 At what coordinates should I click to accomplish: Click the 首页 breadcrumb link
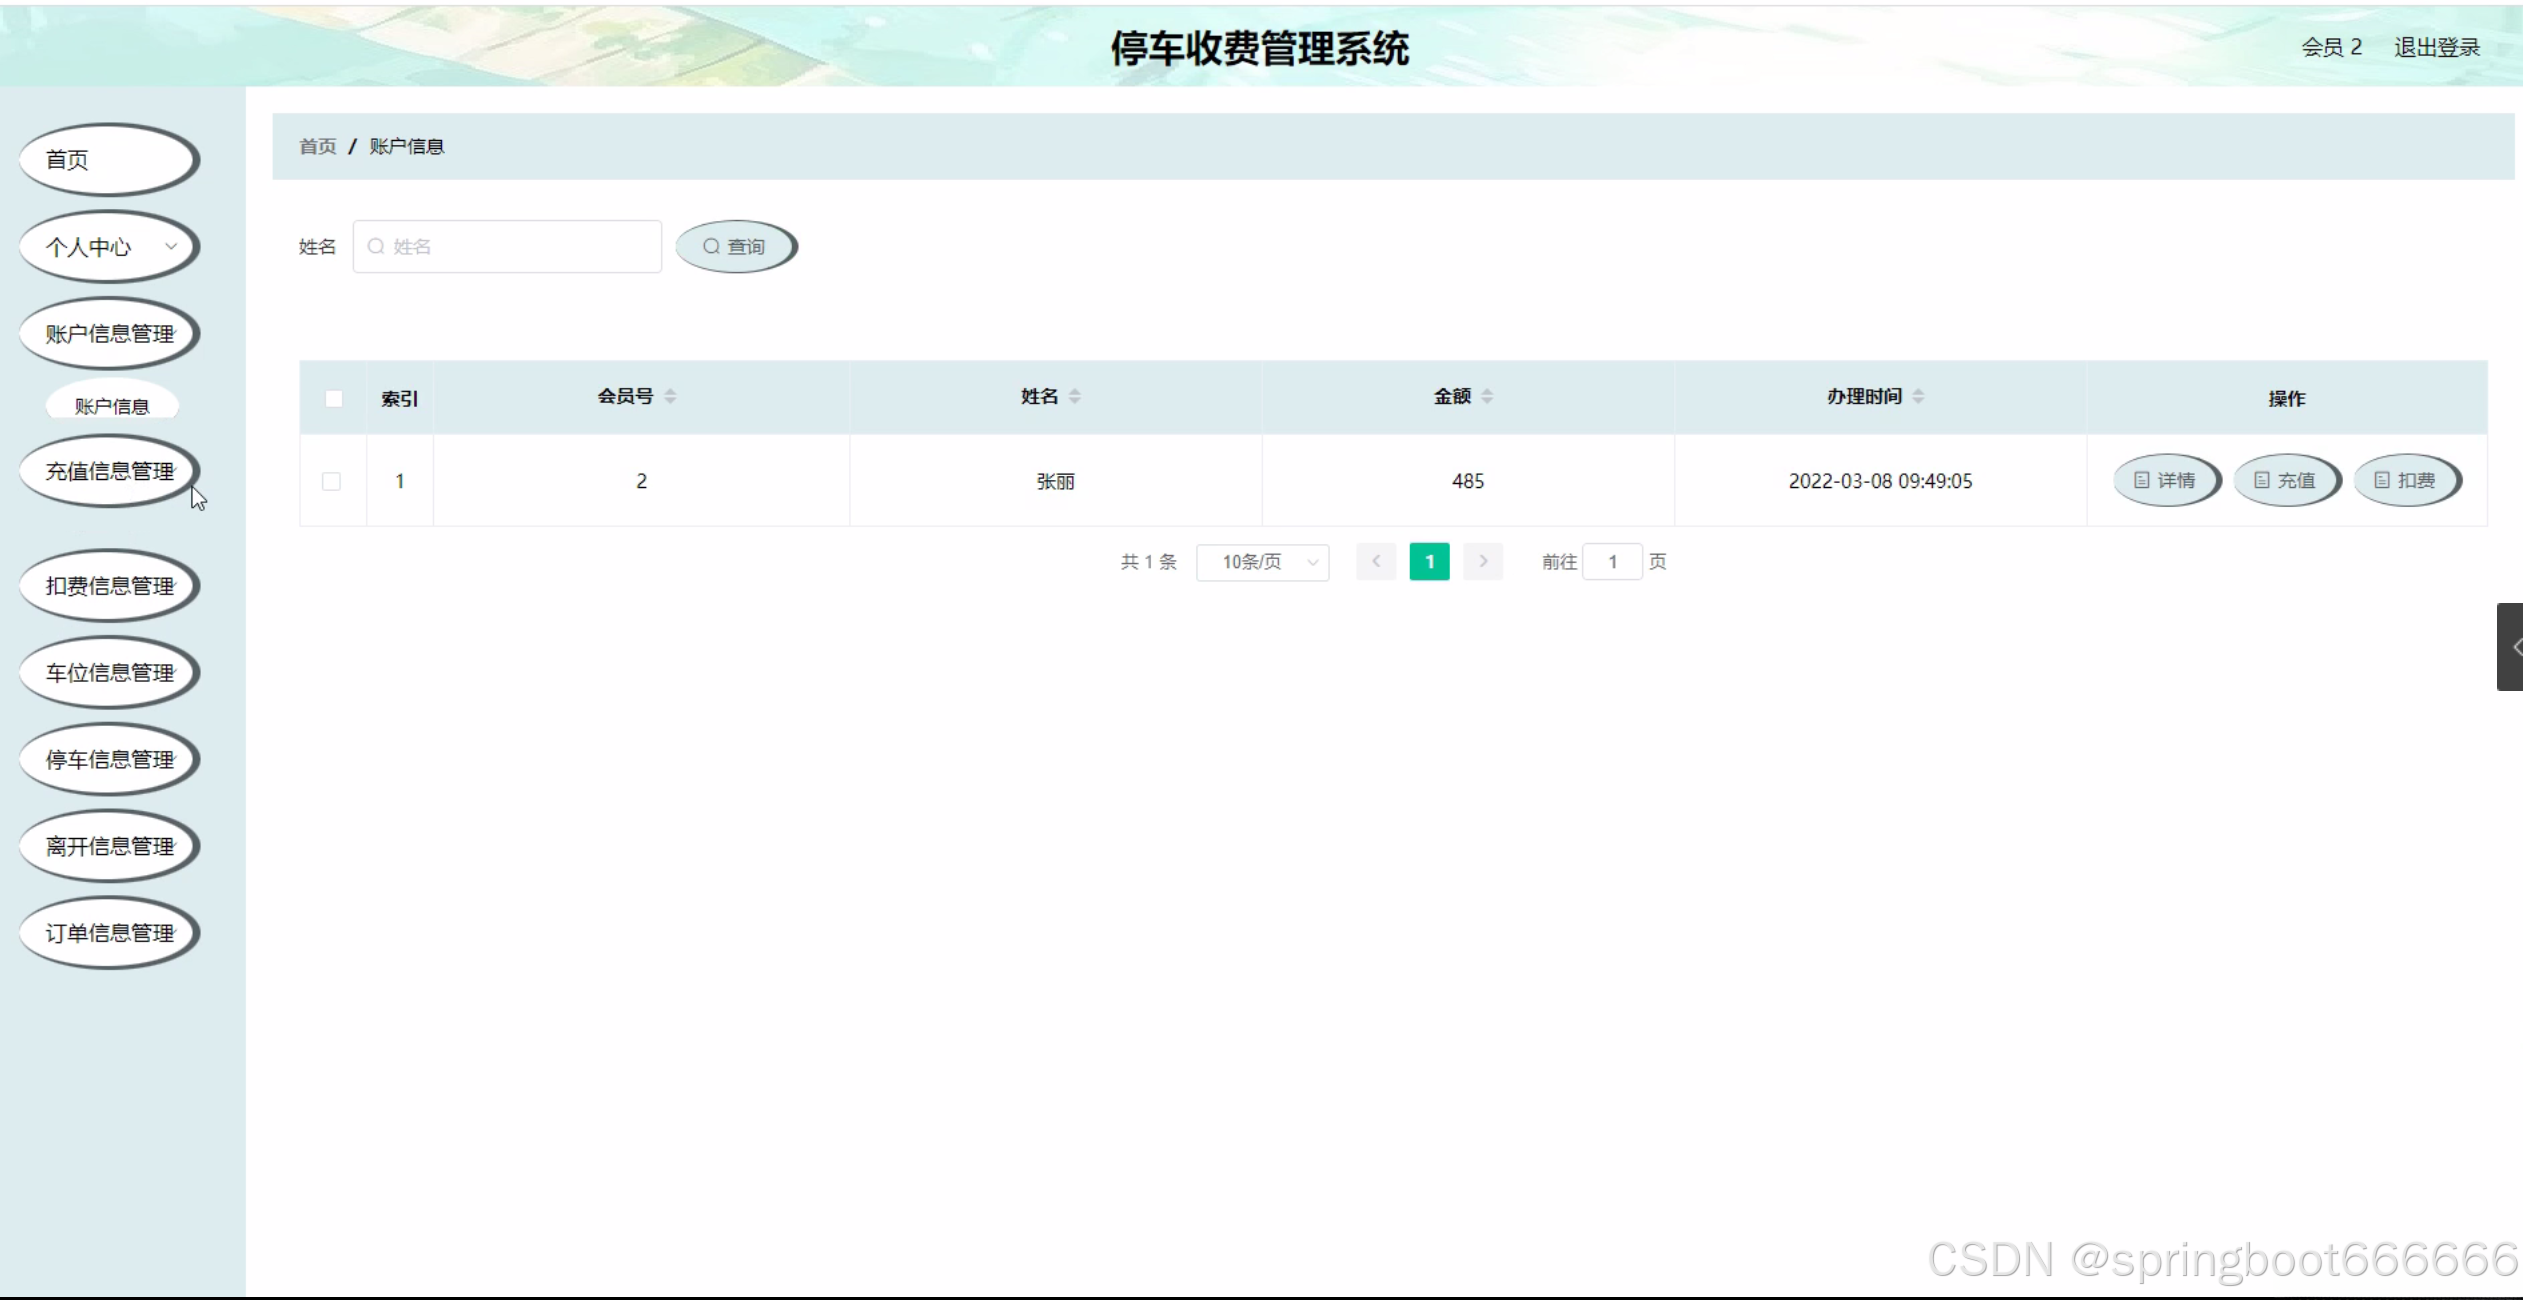click(318, 147)
